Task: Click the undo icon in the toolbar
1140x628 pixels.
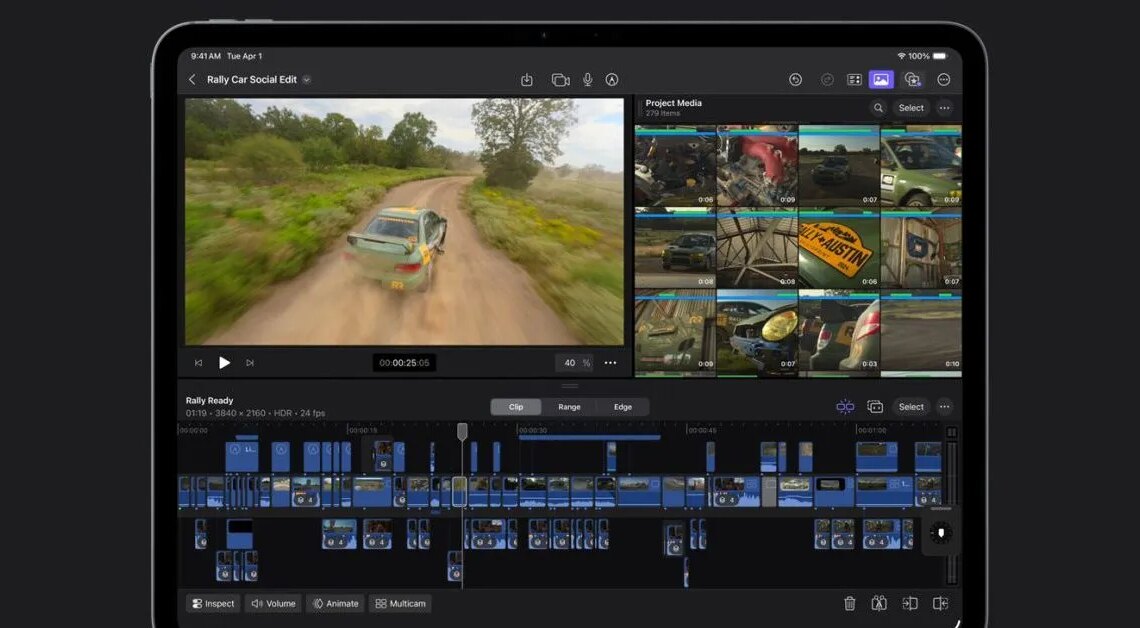Action: click(x=795, y=79)
